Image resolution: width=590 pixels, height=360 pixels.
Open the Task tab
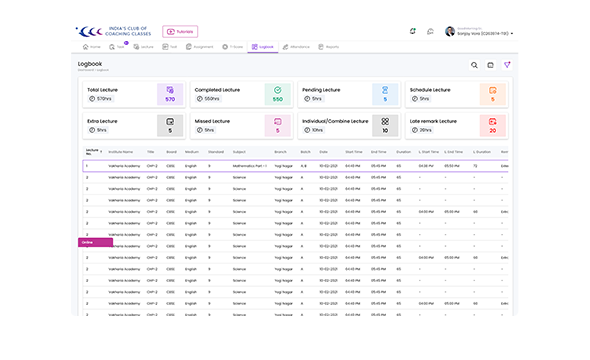[117, 47]
